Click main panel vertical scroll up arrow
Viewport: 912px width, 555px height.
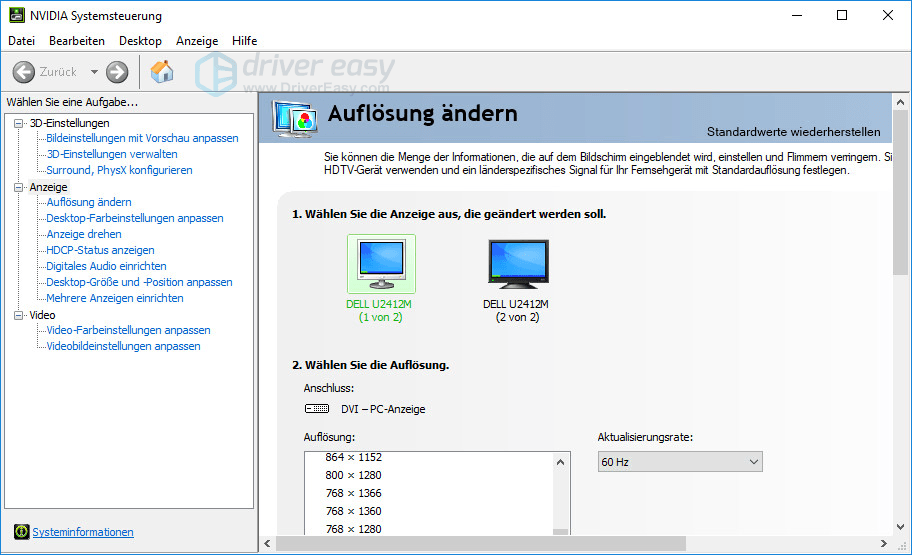900,102
